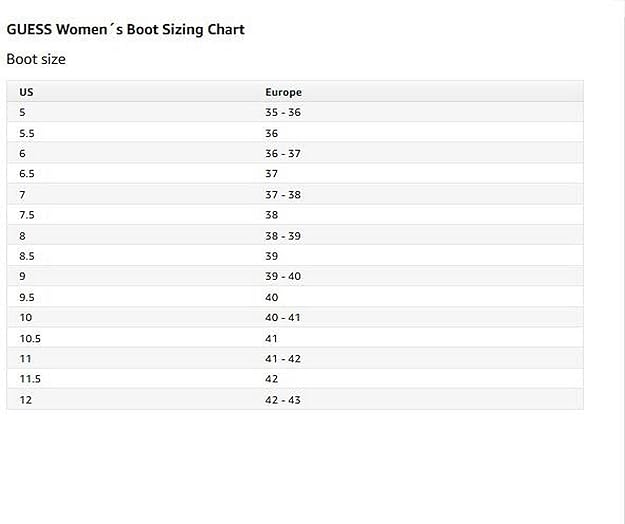Select the US size 6.5 row
Screen dimensions: 625x524
tap(295, 174)
